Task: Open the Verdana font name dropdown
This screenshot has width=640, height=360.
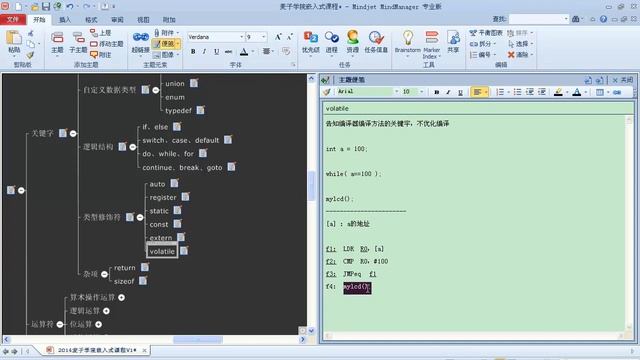Action: 241,37
